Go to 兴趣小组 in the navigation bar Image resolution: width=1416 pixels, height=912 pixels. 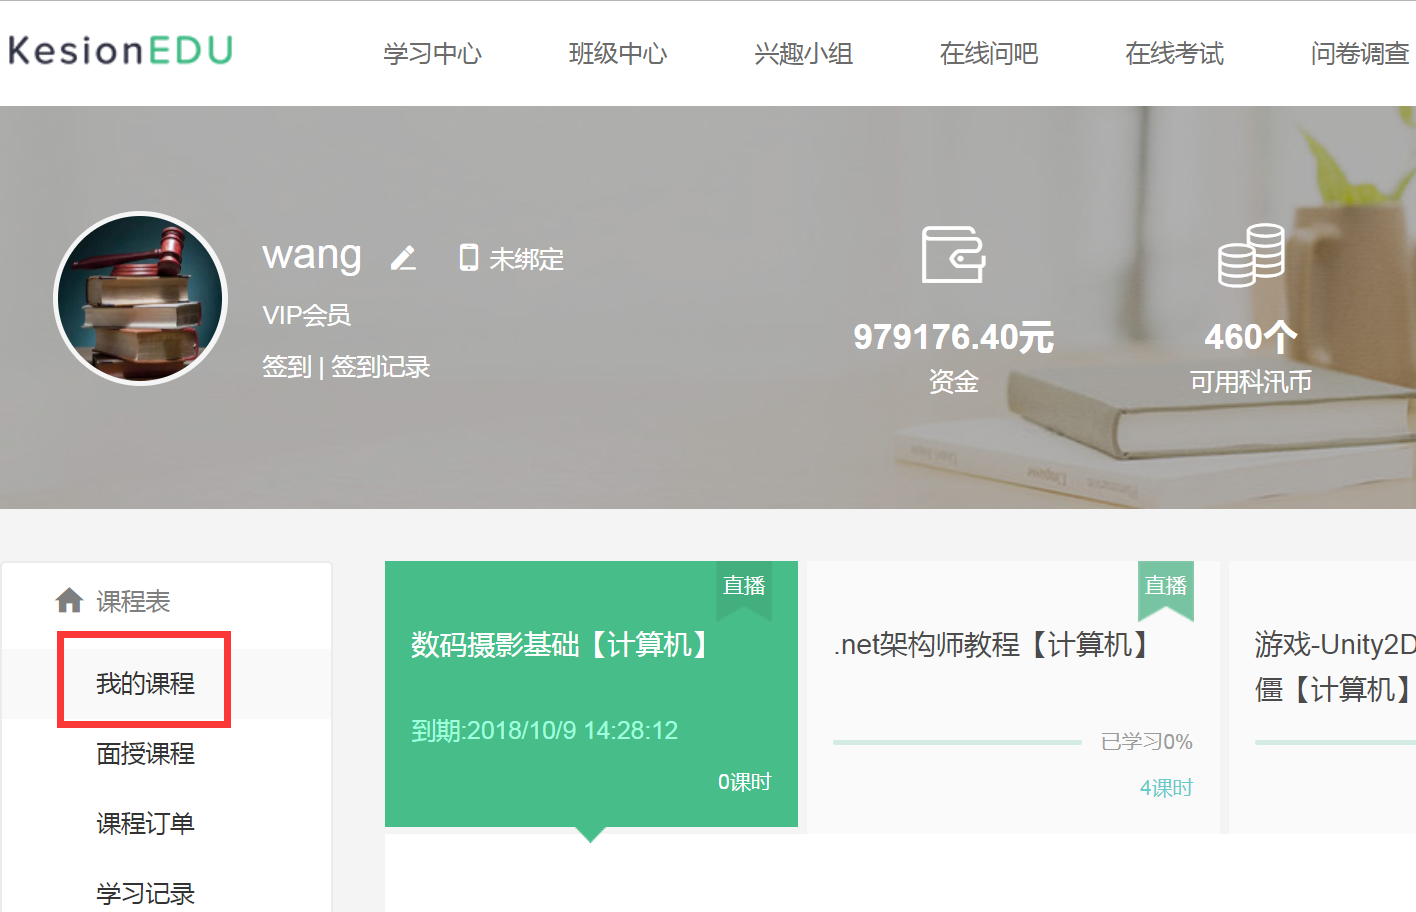pyautogui.click(x=803, y=53)
